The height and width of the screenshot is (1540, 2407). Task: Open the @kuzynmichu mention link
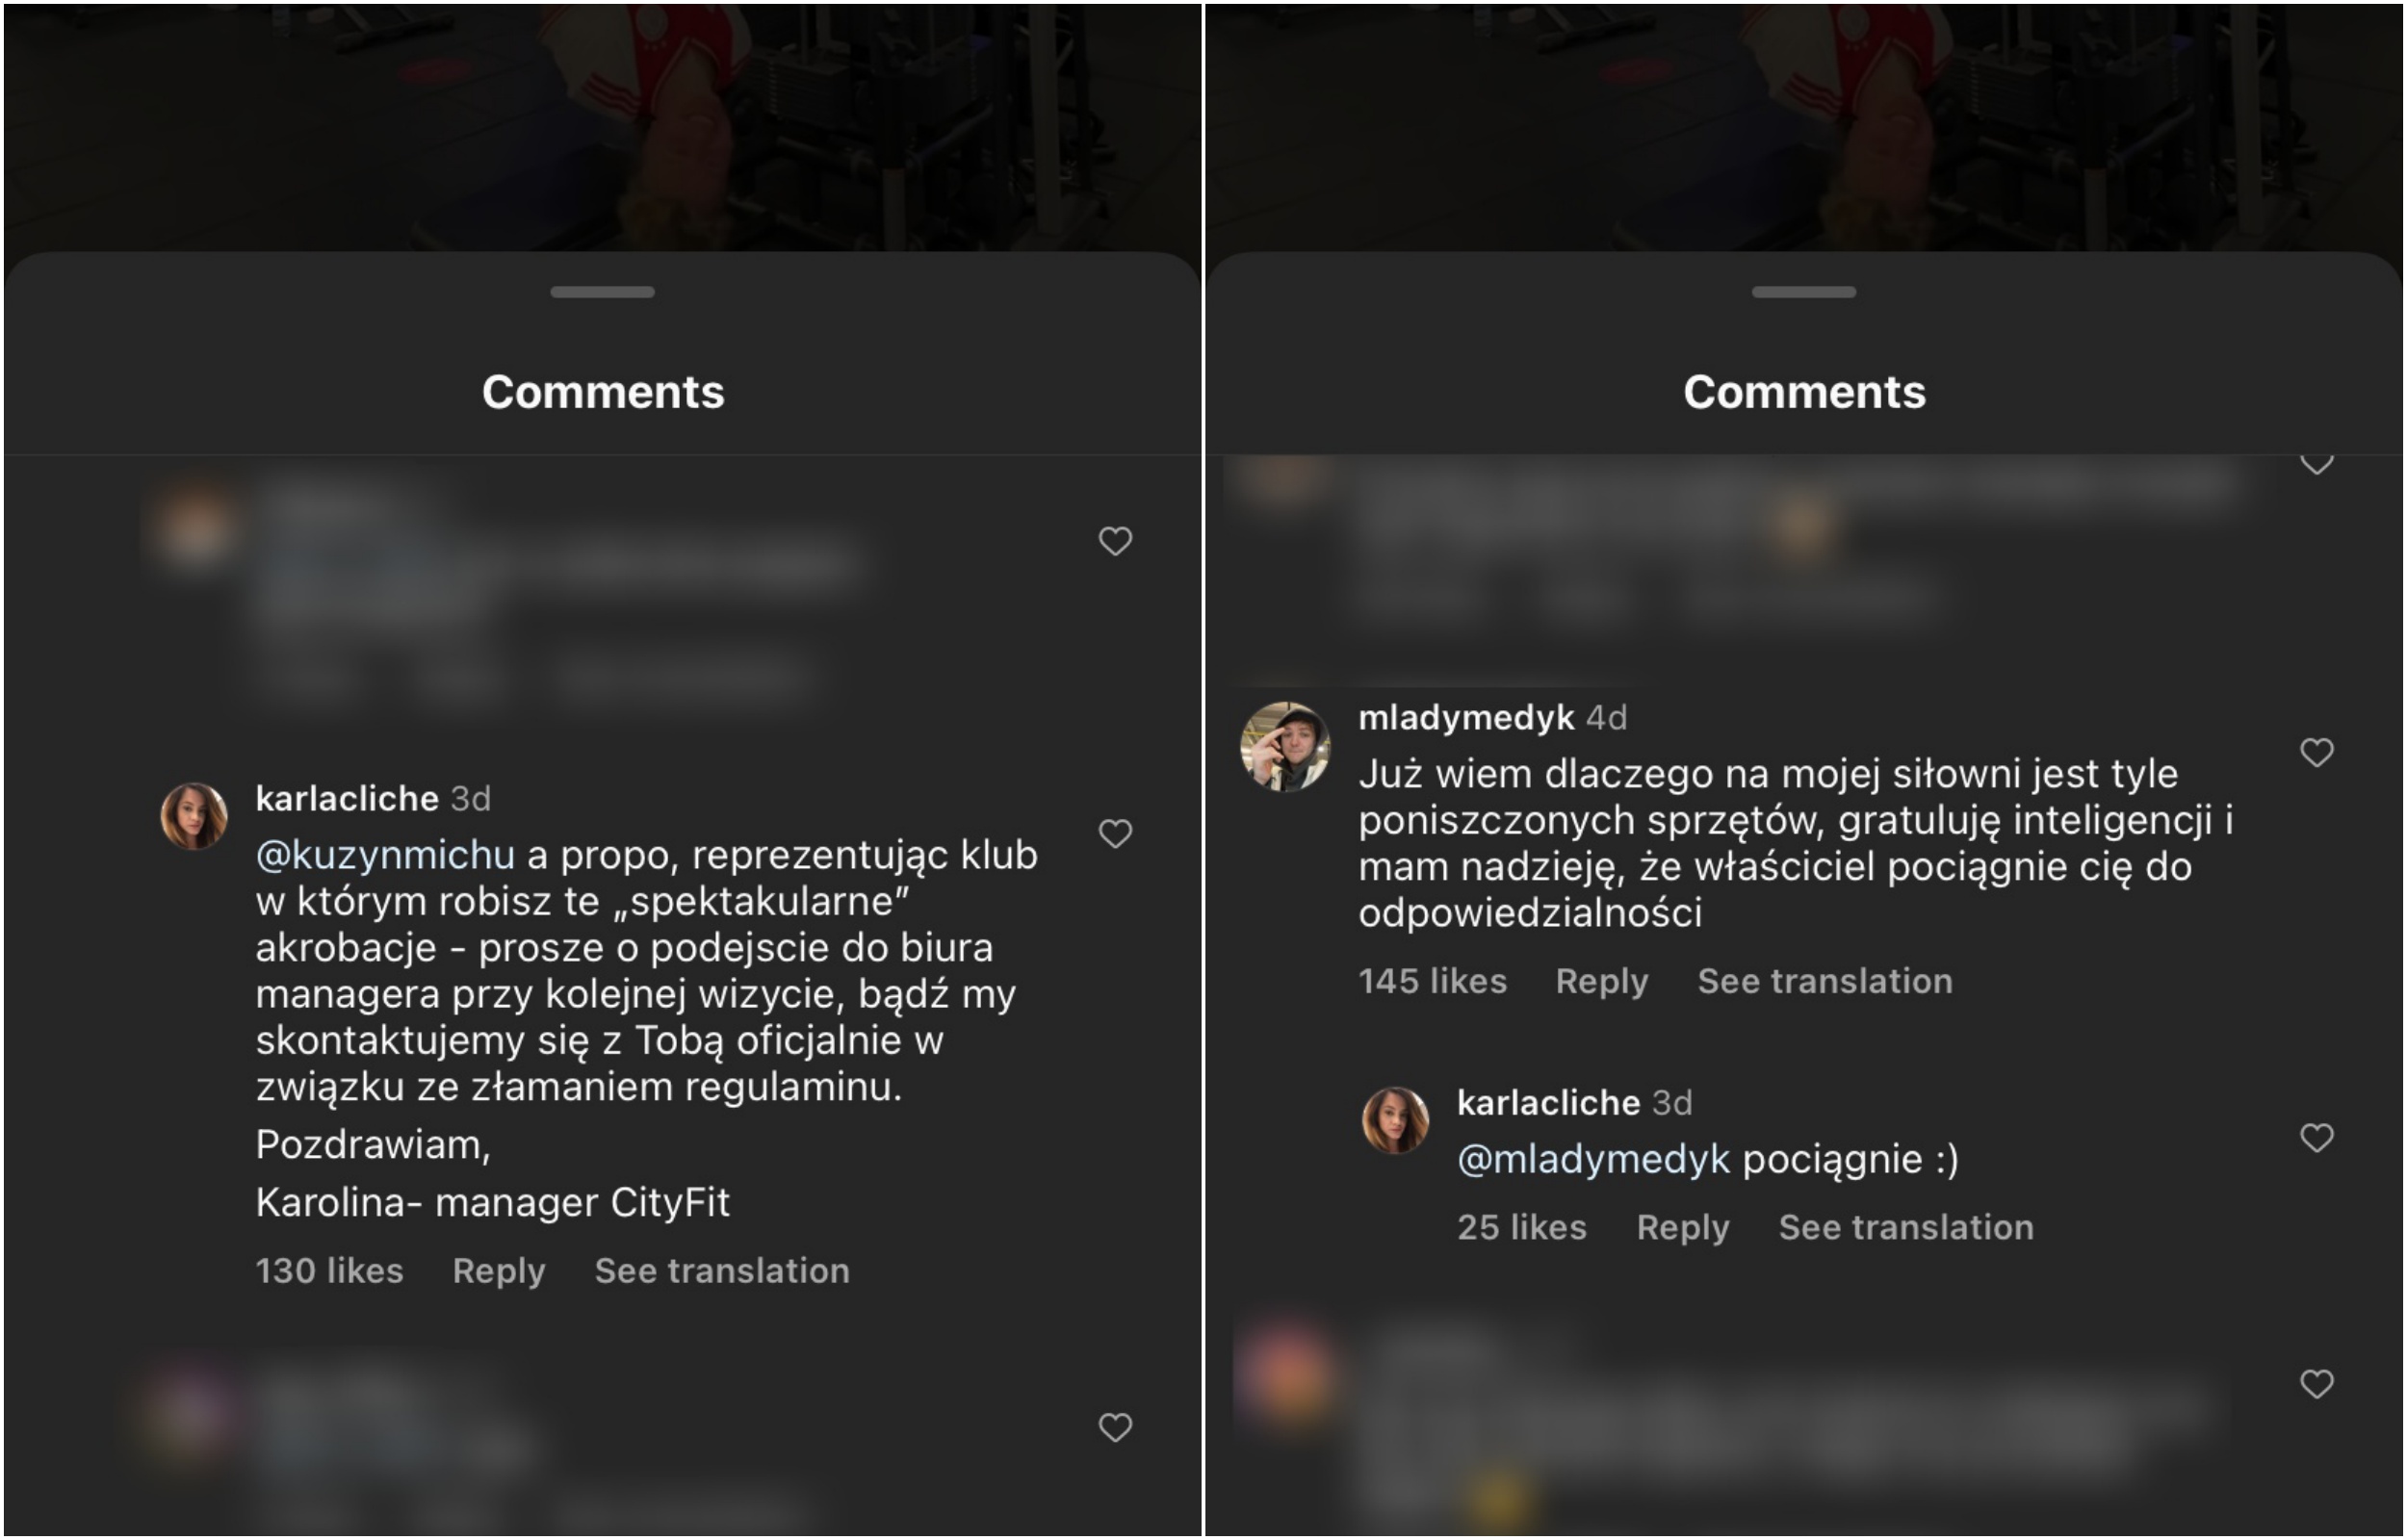coord(385,855)
